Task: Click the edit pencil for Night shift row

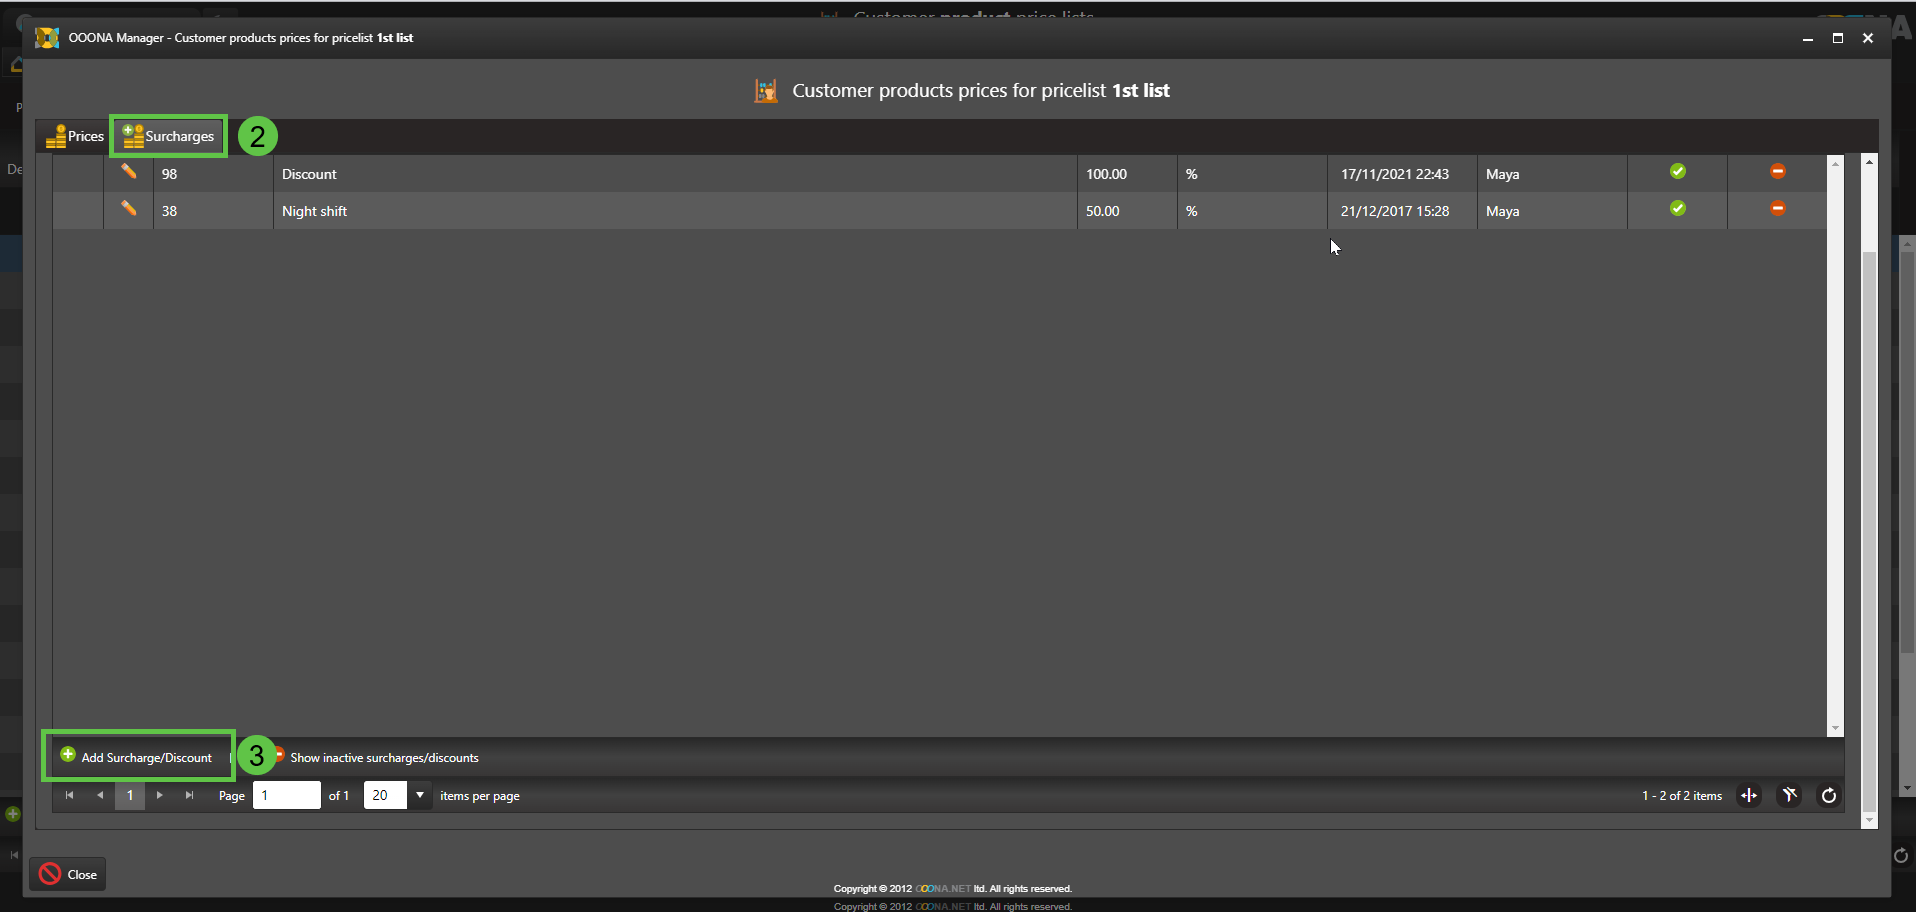Action: point(129,209)
